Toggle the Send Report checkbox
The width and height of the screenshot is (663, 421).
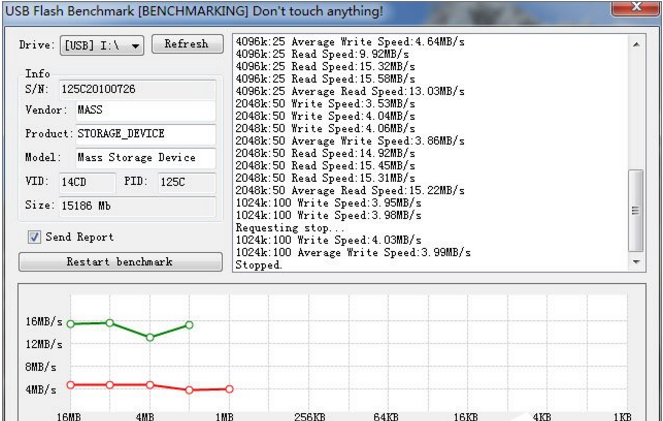(x=34, y=237)
